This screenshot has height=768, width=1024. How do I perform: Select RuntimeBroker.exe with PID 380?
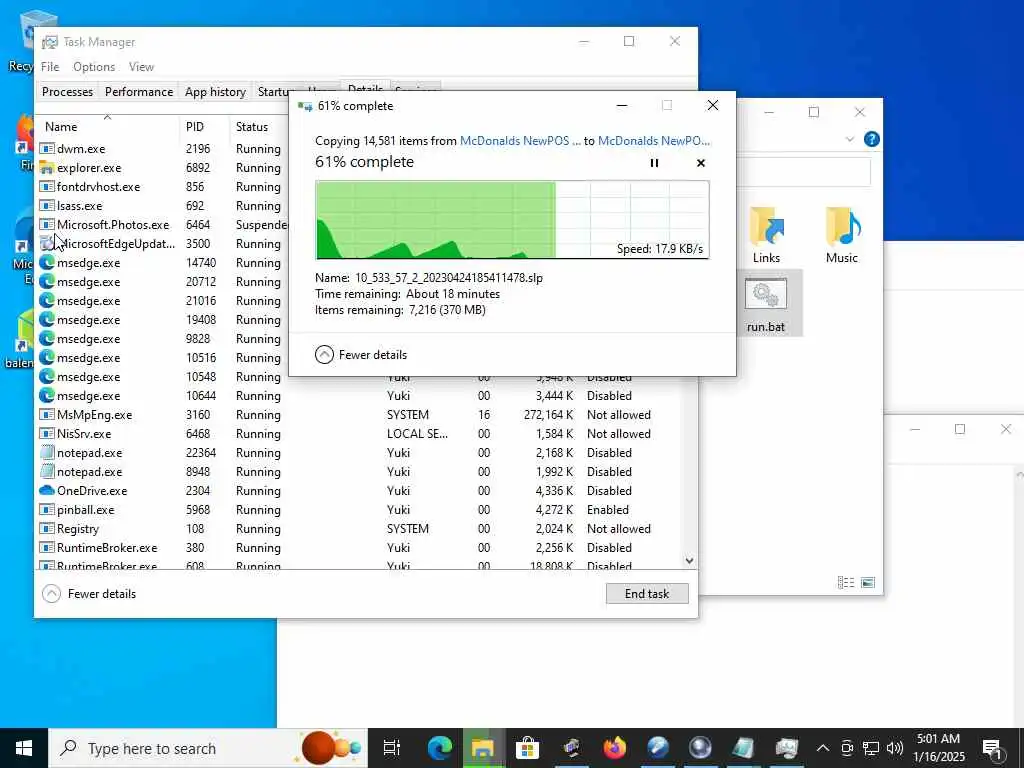(359, 547)
